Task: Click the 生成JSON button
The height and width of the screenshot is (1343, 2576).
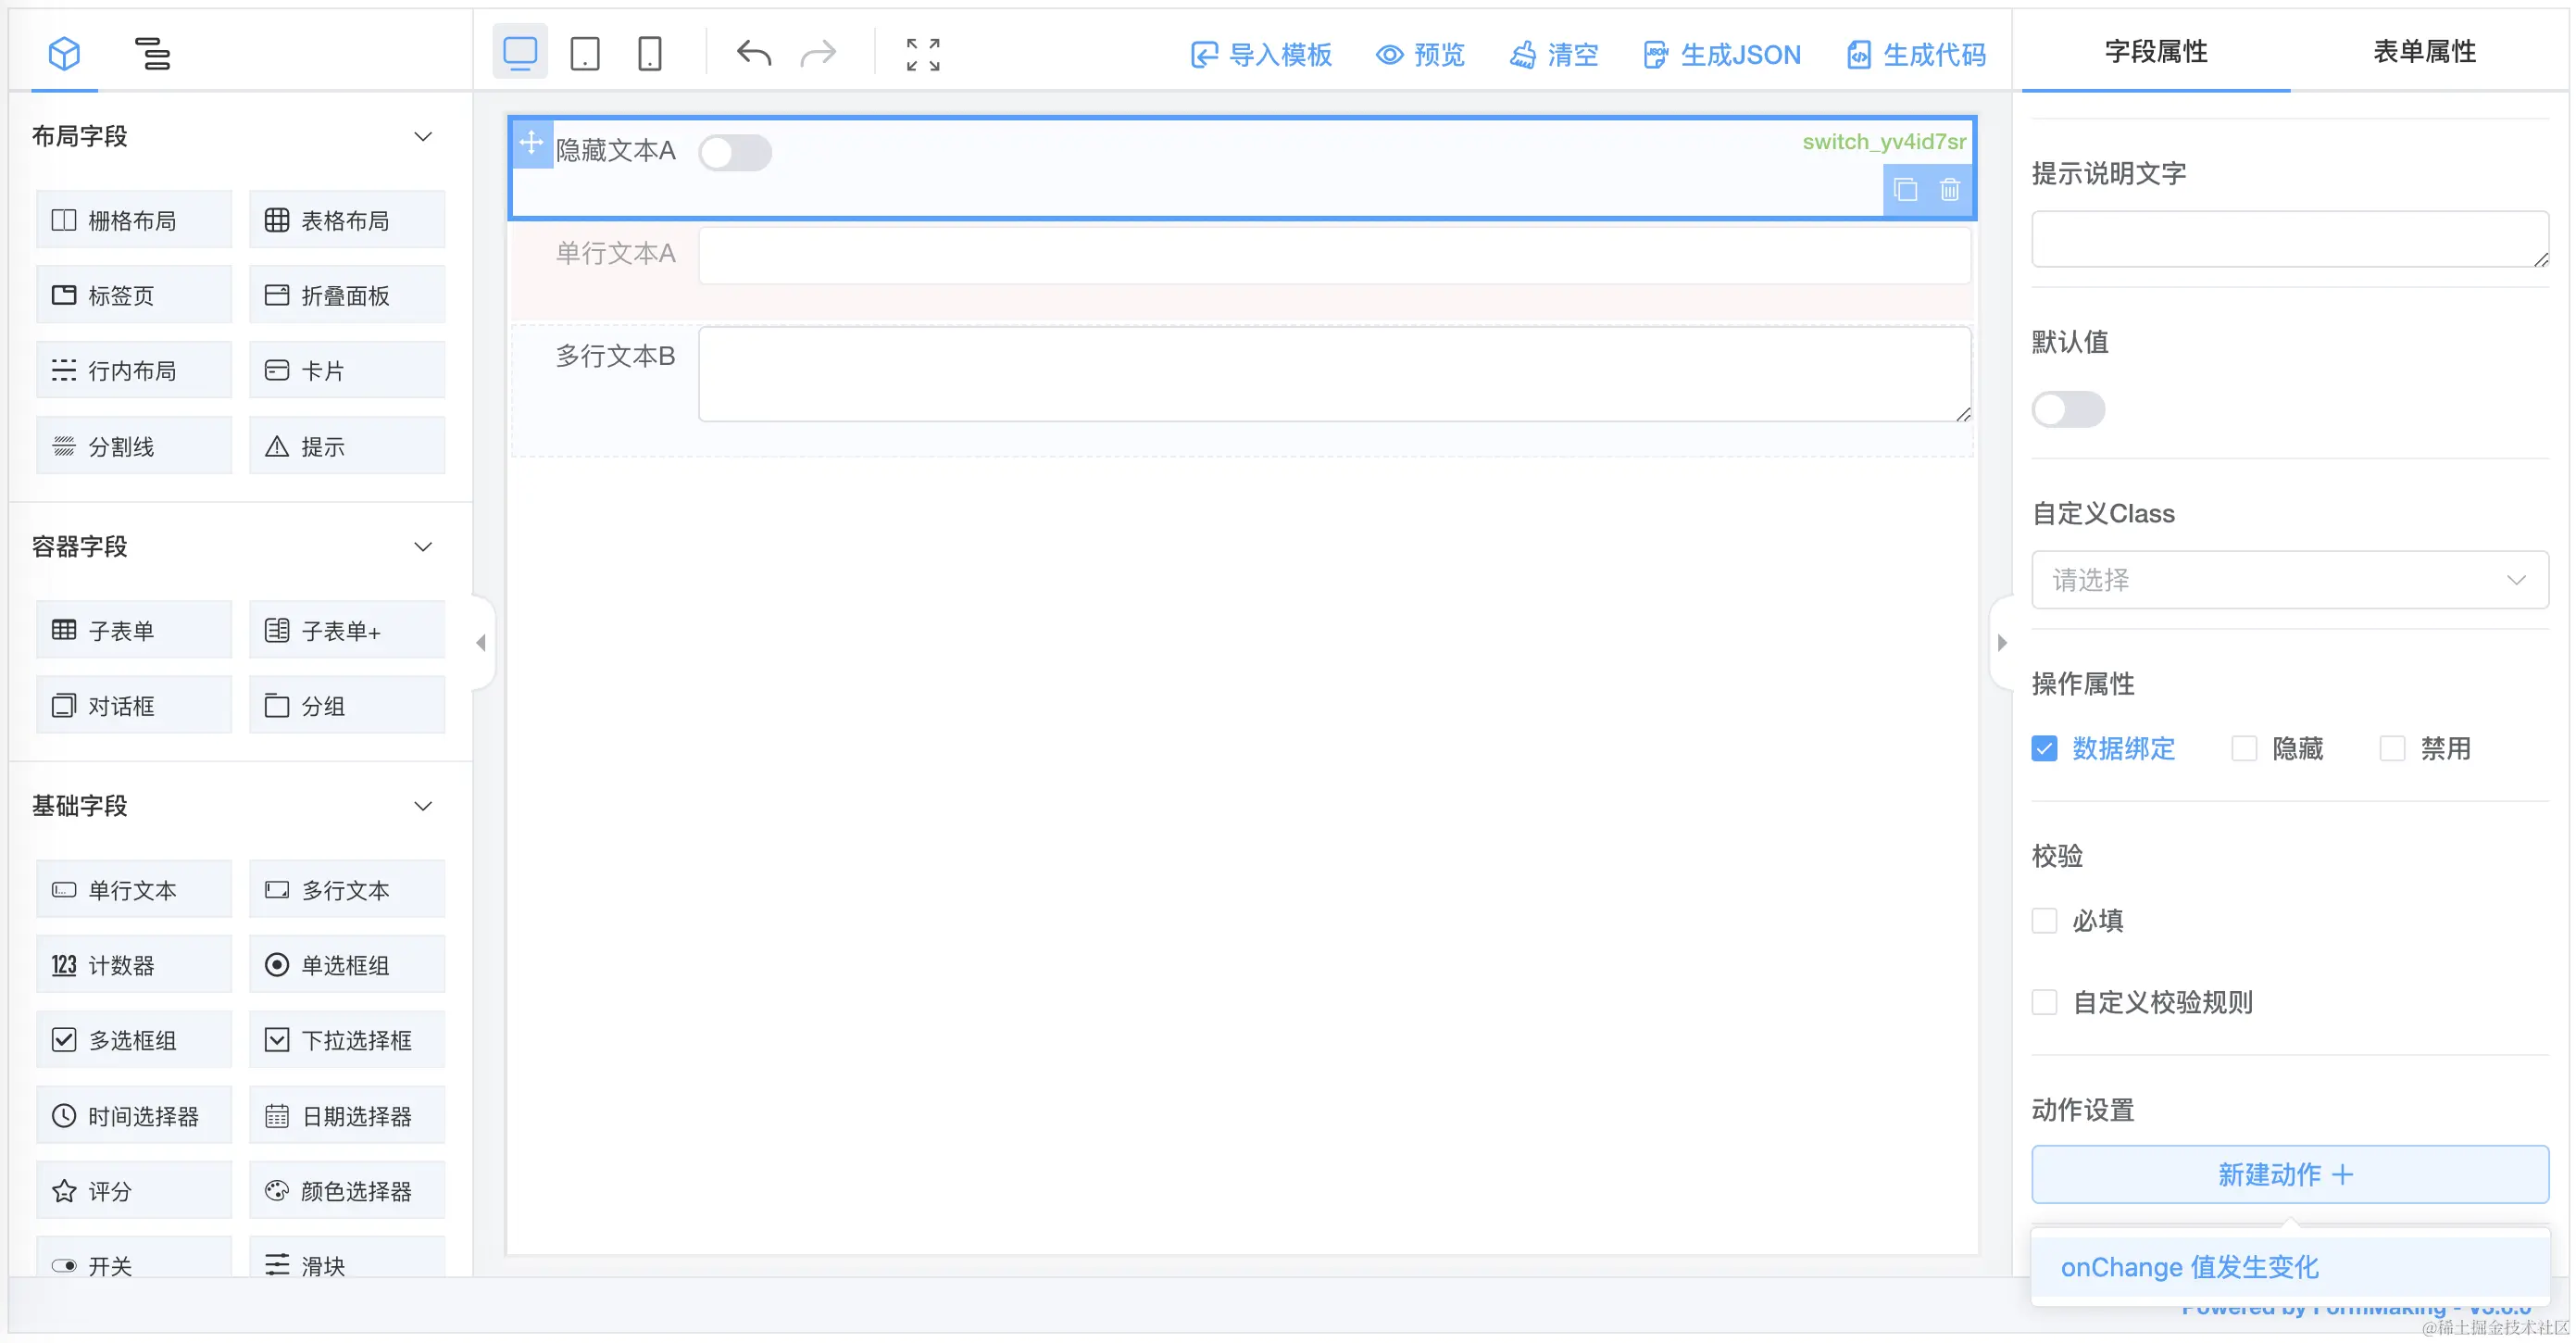Action: click(x=1722, y=55)
